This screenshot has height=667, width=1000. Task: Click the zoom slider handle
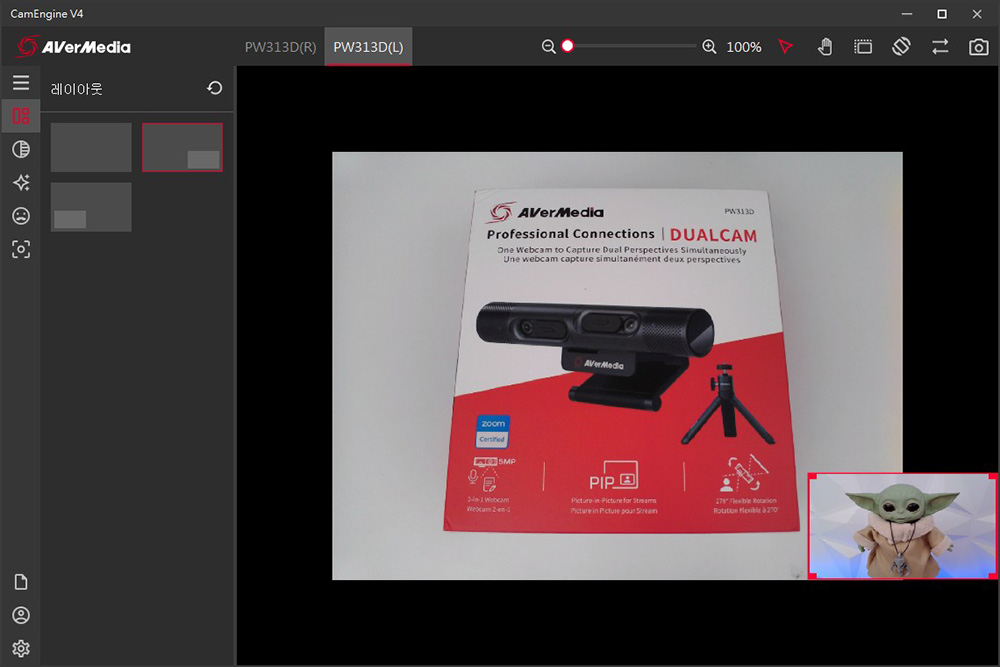tap(568, 46)
